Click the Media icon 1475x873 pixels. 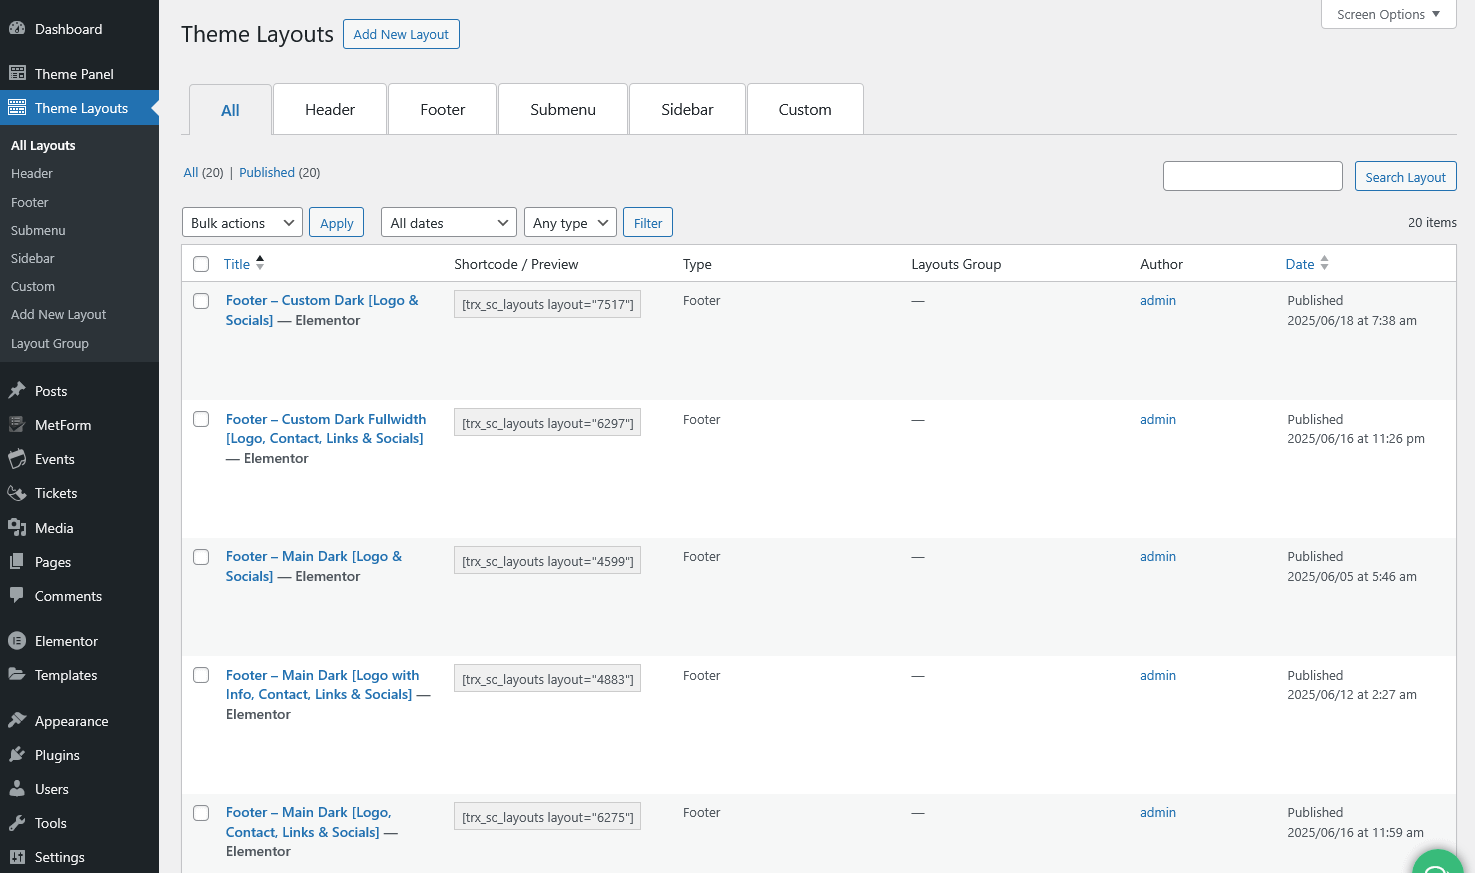17,527
